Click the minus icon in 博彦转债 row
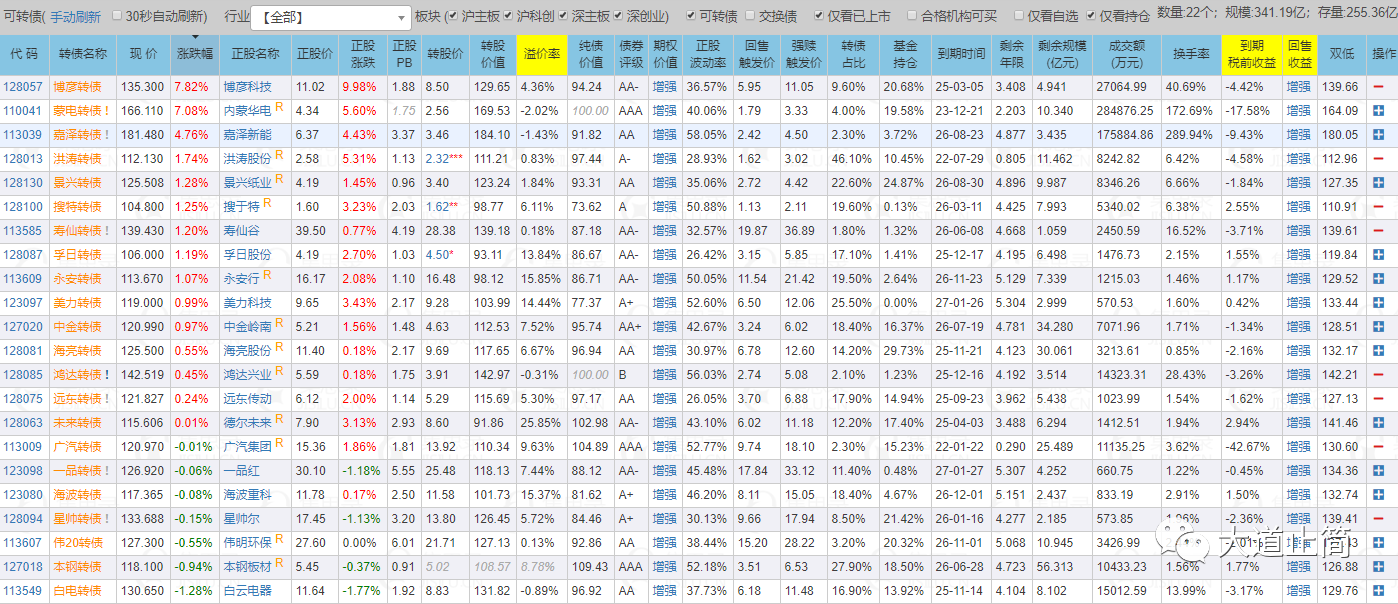The image size is (1398, 604). (1379, 87)
